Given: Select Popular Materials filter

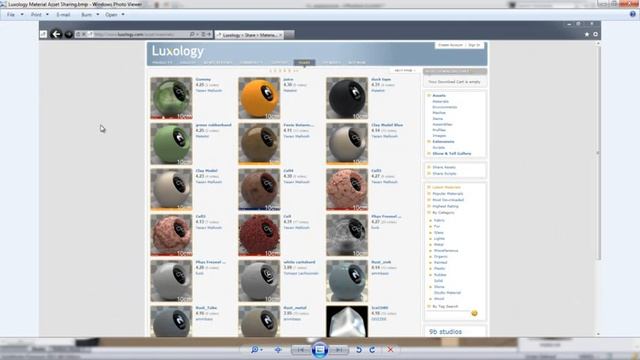Looking at the screenshot, I should pos(448,194).
